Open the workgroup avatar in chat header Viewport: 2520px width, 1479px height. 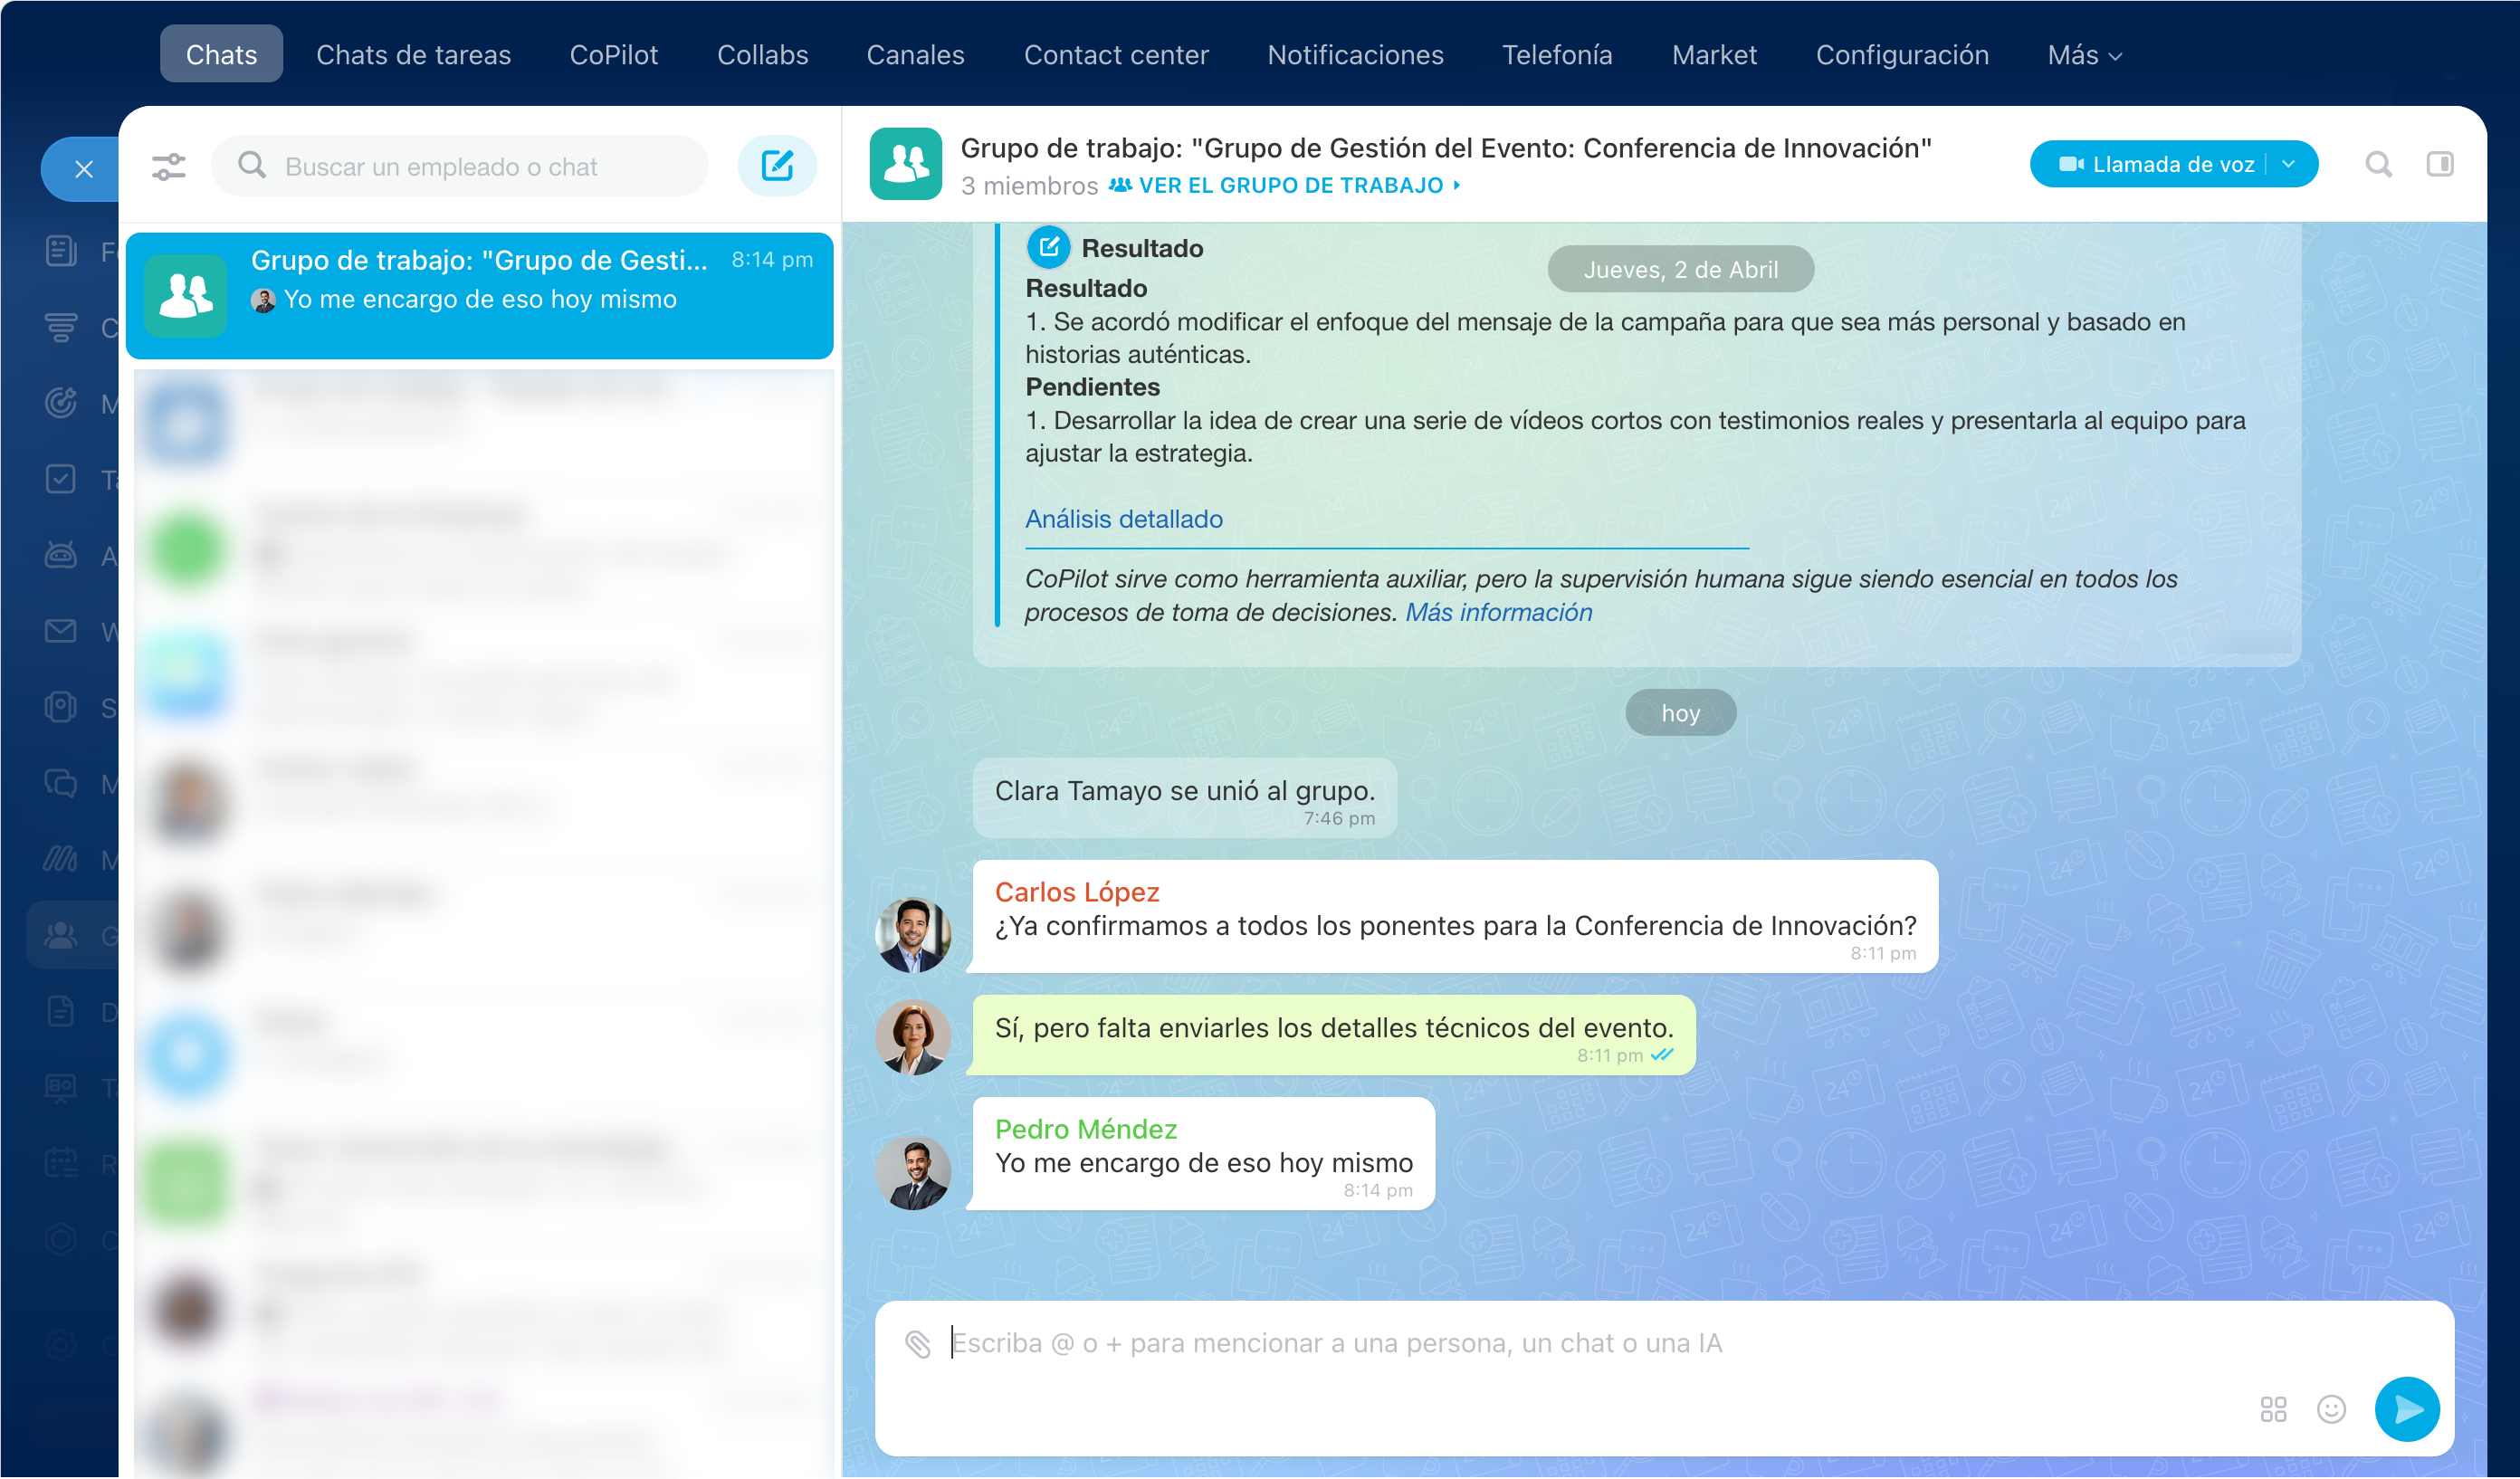click(x=905, y=164)
